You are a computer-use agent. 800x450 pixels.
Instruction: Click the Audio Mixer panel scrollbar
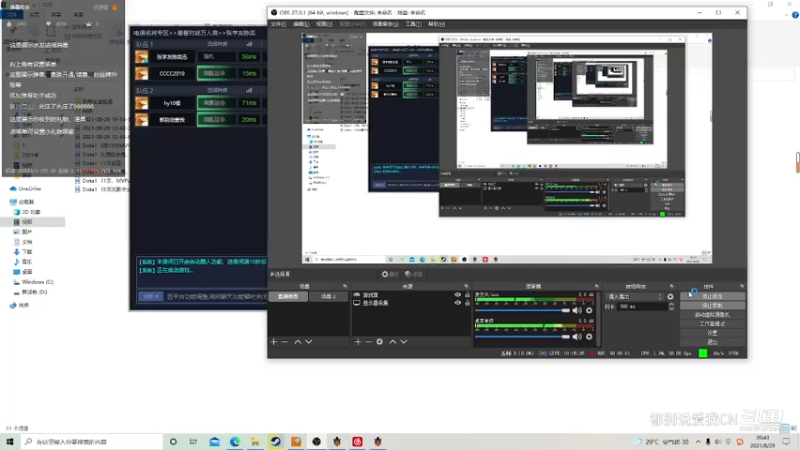click(598, 319)
